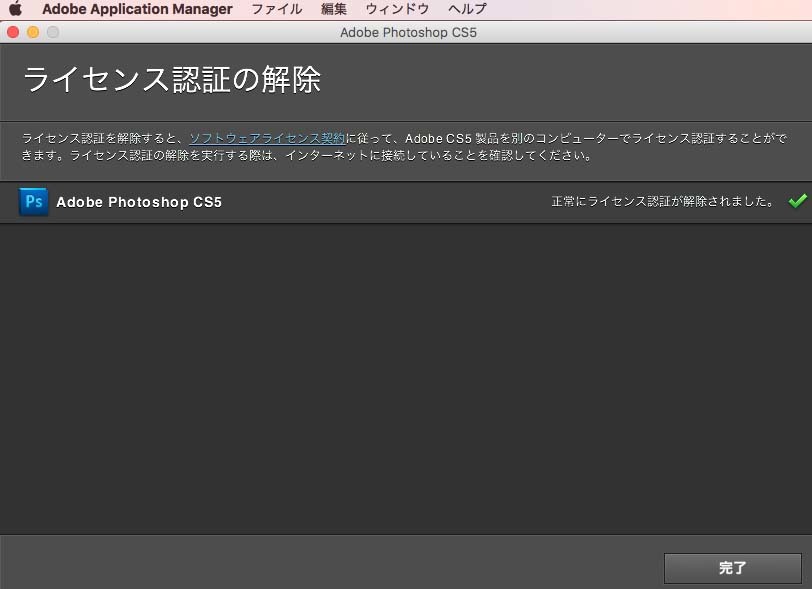The image size is (812, 589).
Task: Select the Adobe Photoshop CS5 product name
Action: click(139, 202)
